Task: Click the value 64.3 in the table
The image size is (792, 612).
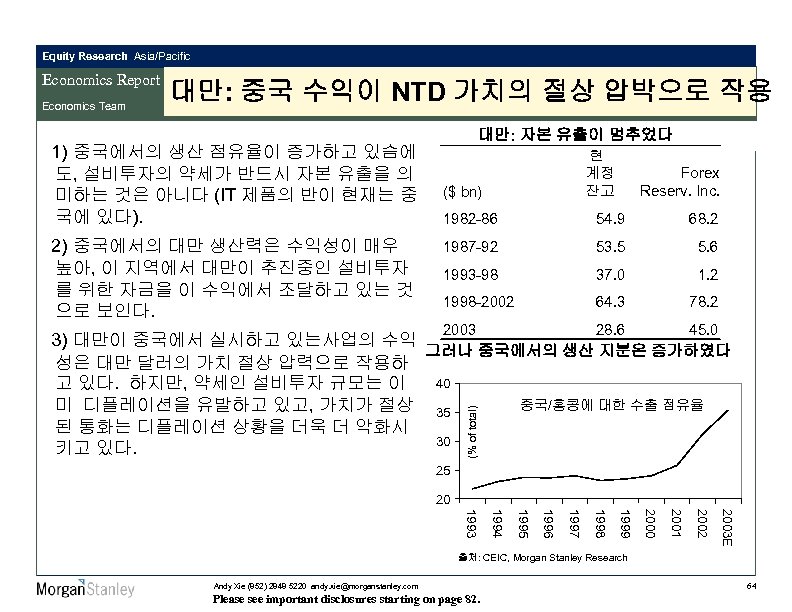Action: click(610, 302)
